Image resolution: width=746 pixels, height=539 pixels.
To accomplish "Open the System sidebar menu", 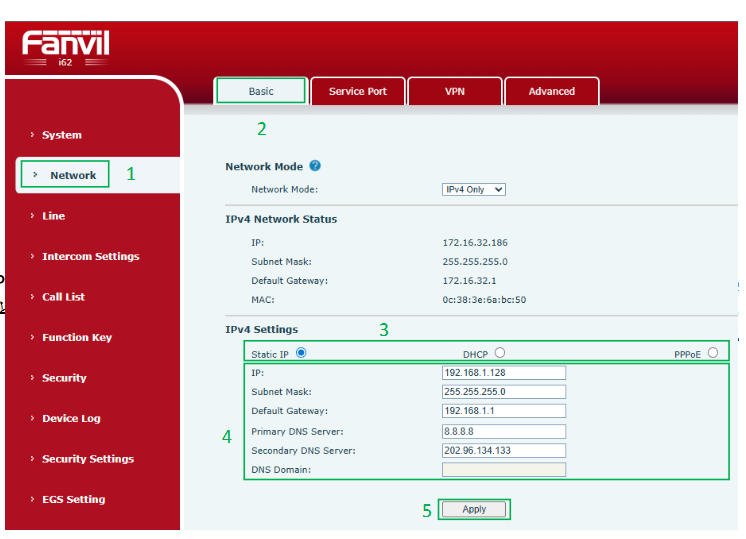I will [x=62, y=135].
